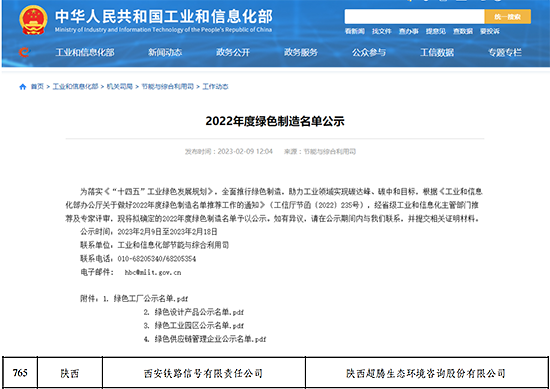Open attachment 绿色工业园区公示名单.pdf
550x389 pixels.
(199, 326)
